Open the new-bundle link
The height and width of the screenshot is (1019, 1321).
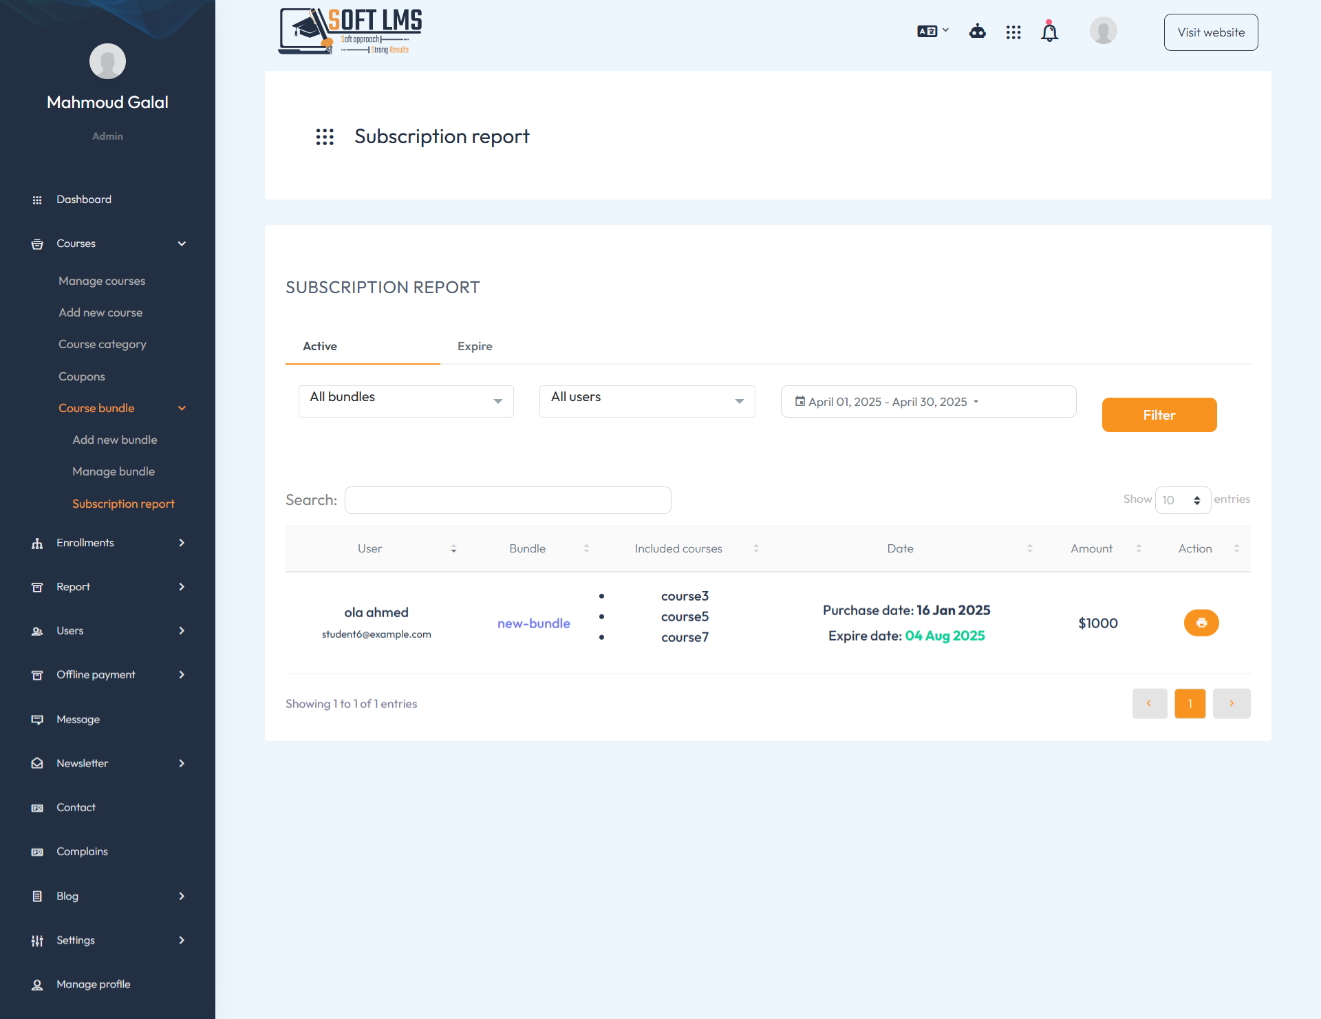point(534,624)
